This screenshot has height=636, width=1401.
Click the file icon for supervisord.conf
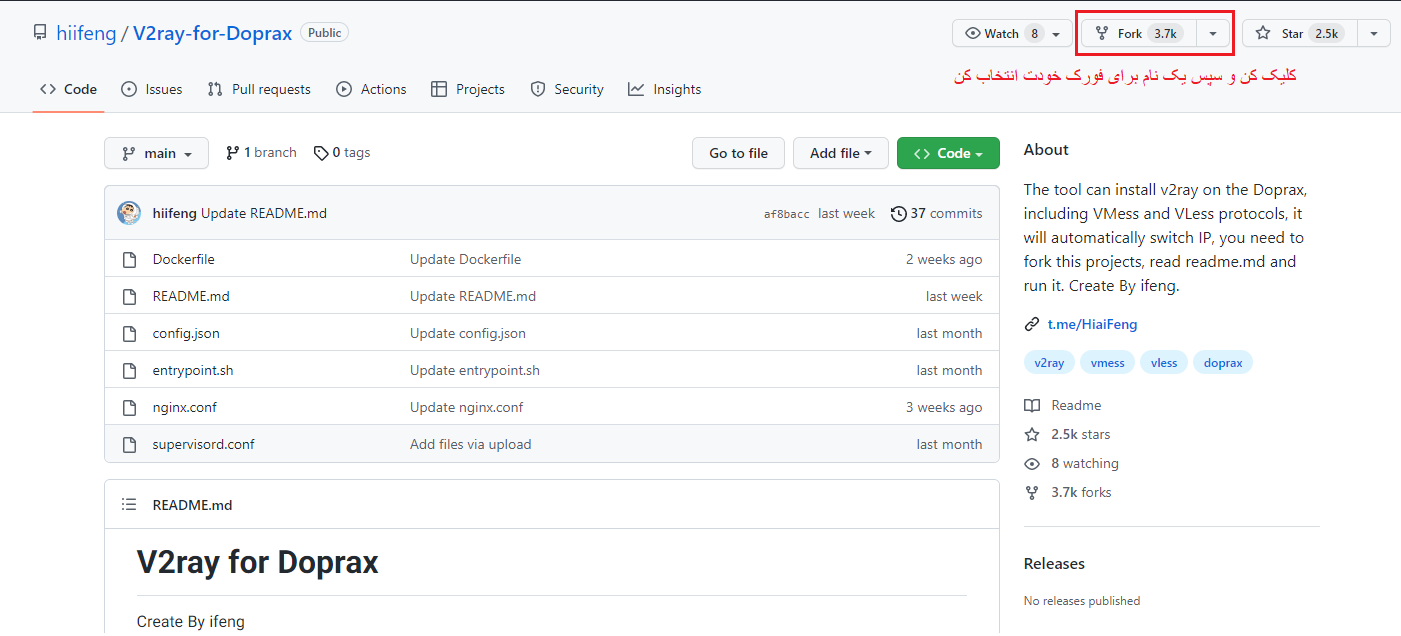coord(129,444)
